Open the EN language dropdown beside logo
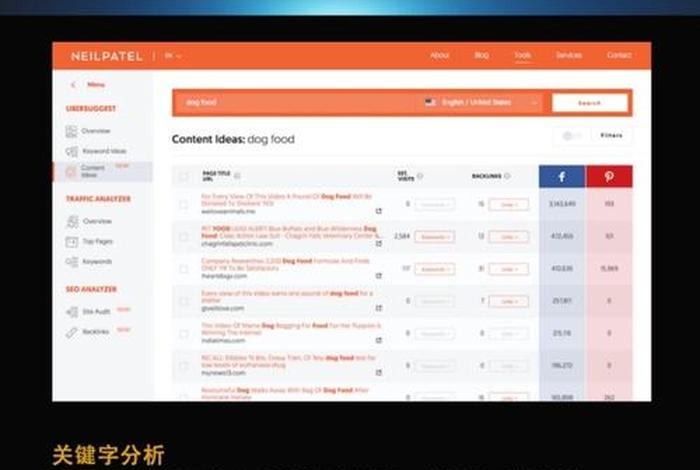Screen dimensions: 700x470 coord(173,56)
